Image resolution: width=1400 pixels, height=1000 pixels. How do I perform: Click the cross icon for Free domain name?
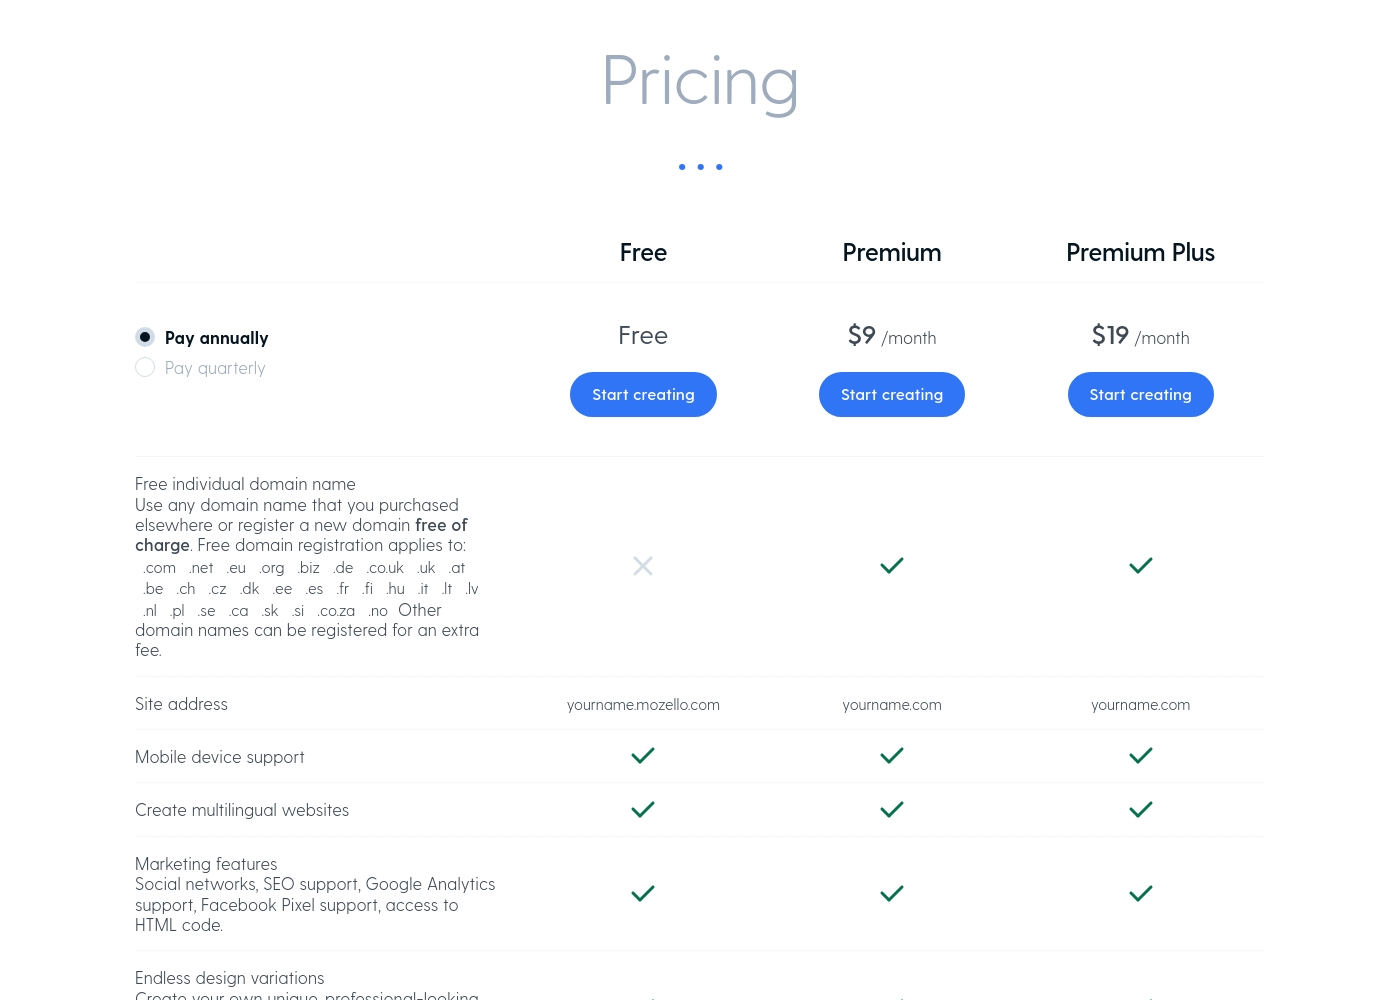643,566
